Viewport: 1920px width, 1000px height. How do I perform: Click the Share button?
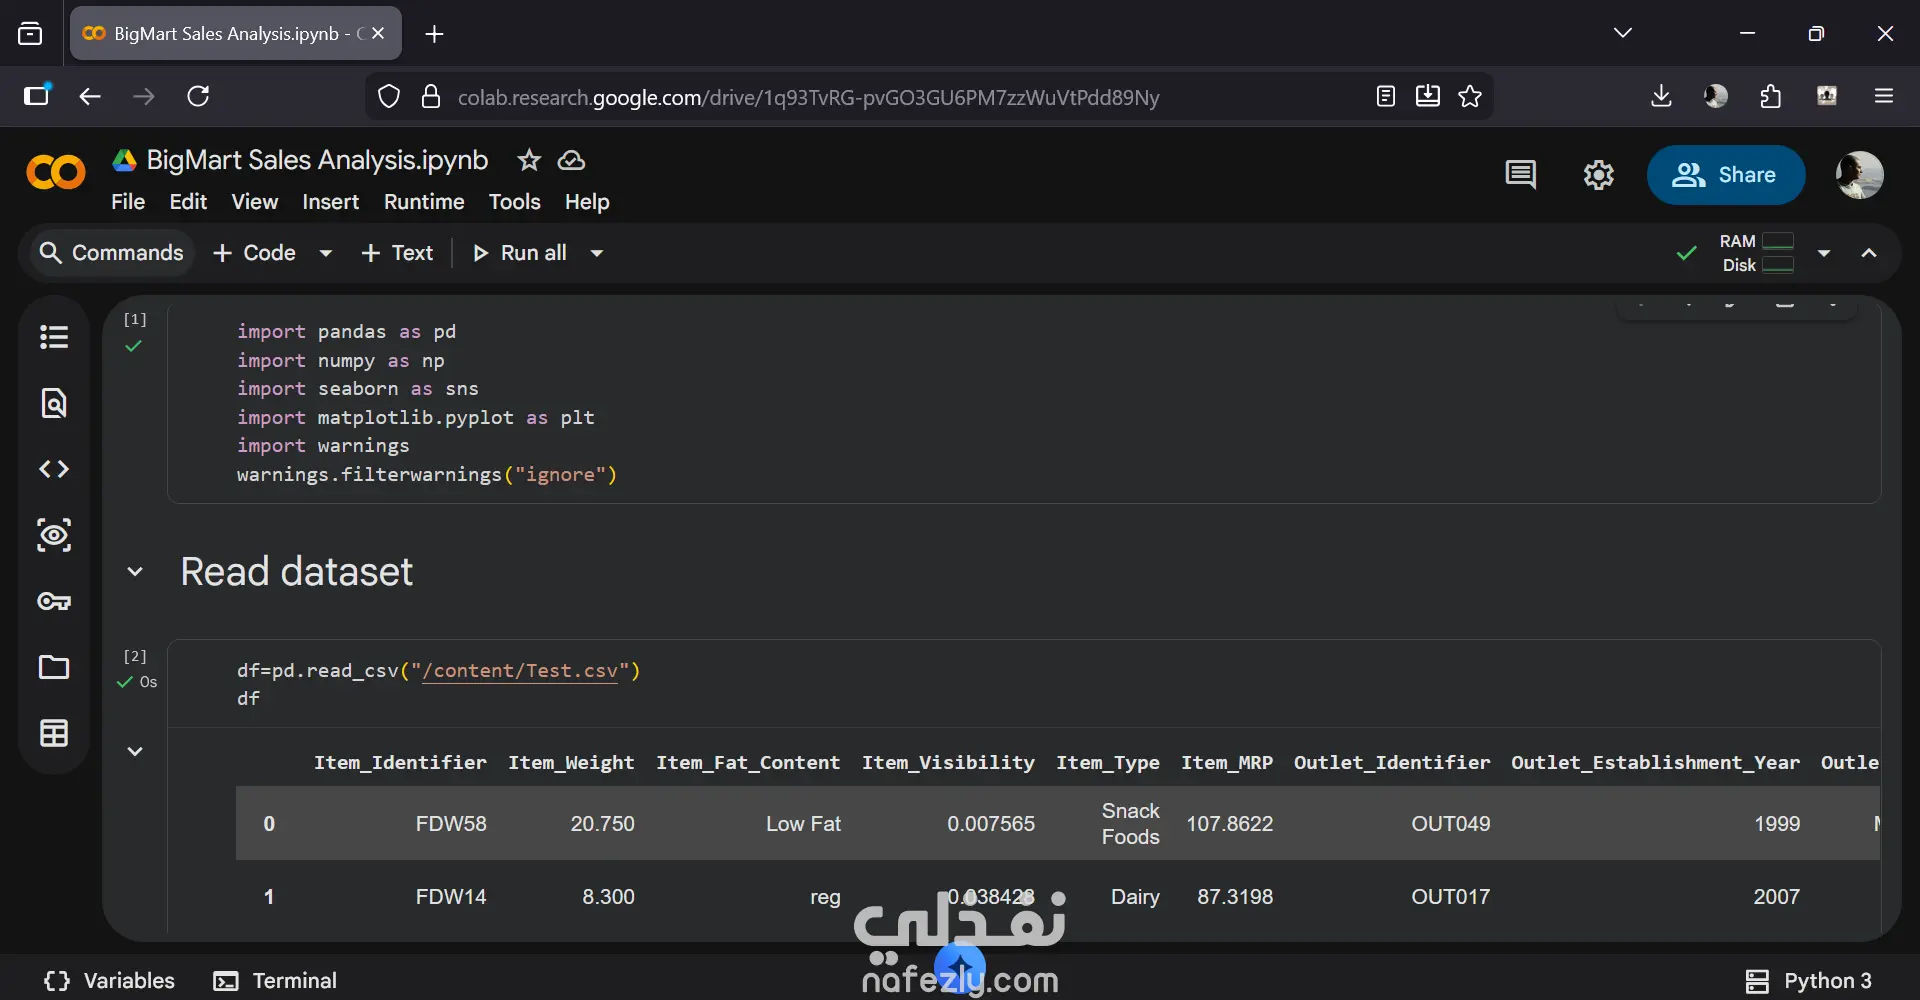(1726, 175)
